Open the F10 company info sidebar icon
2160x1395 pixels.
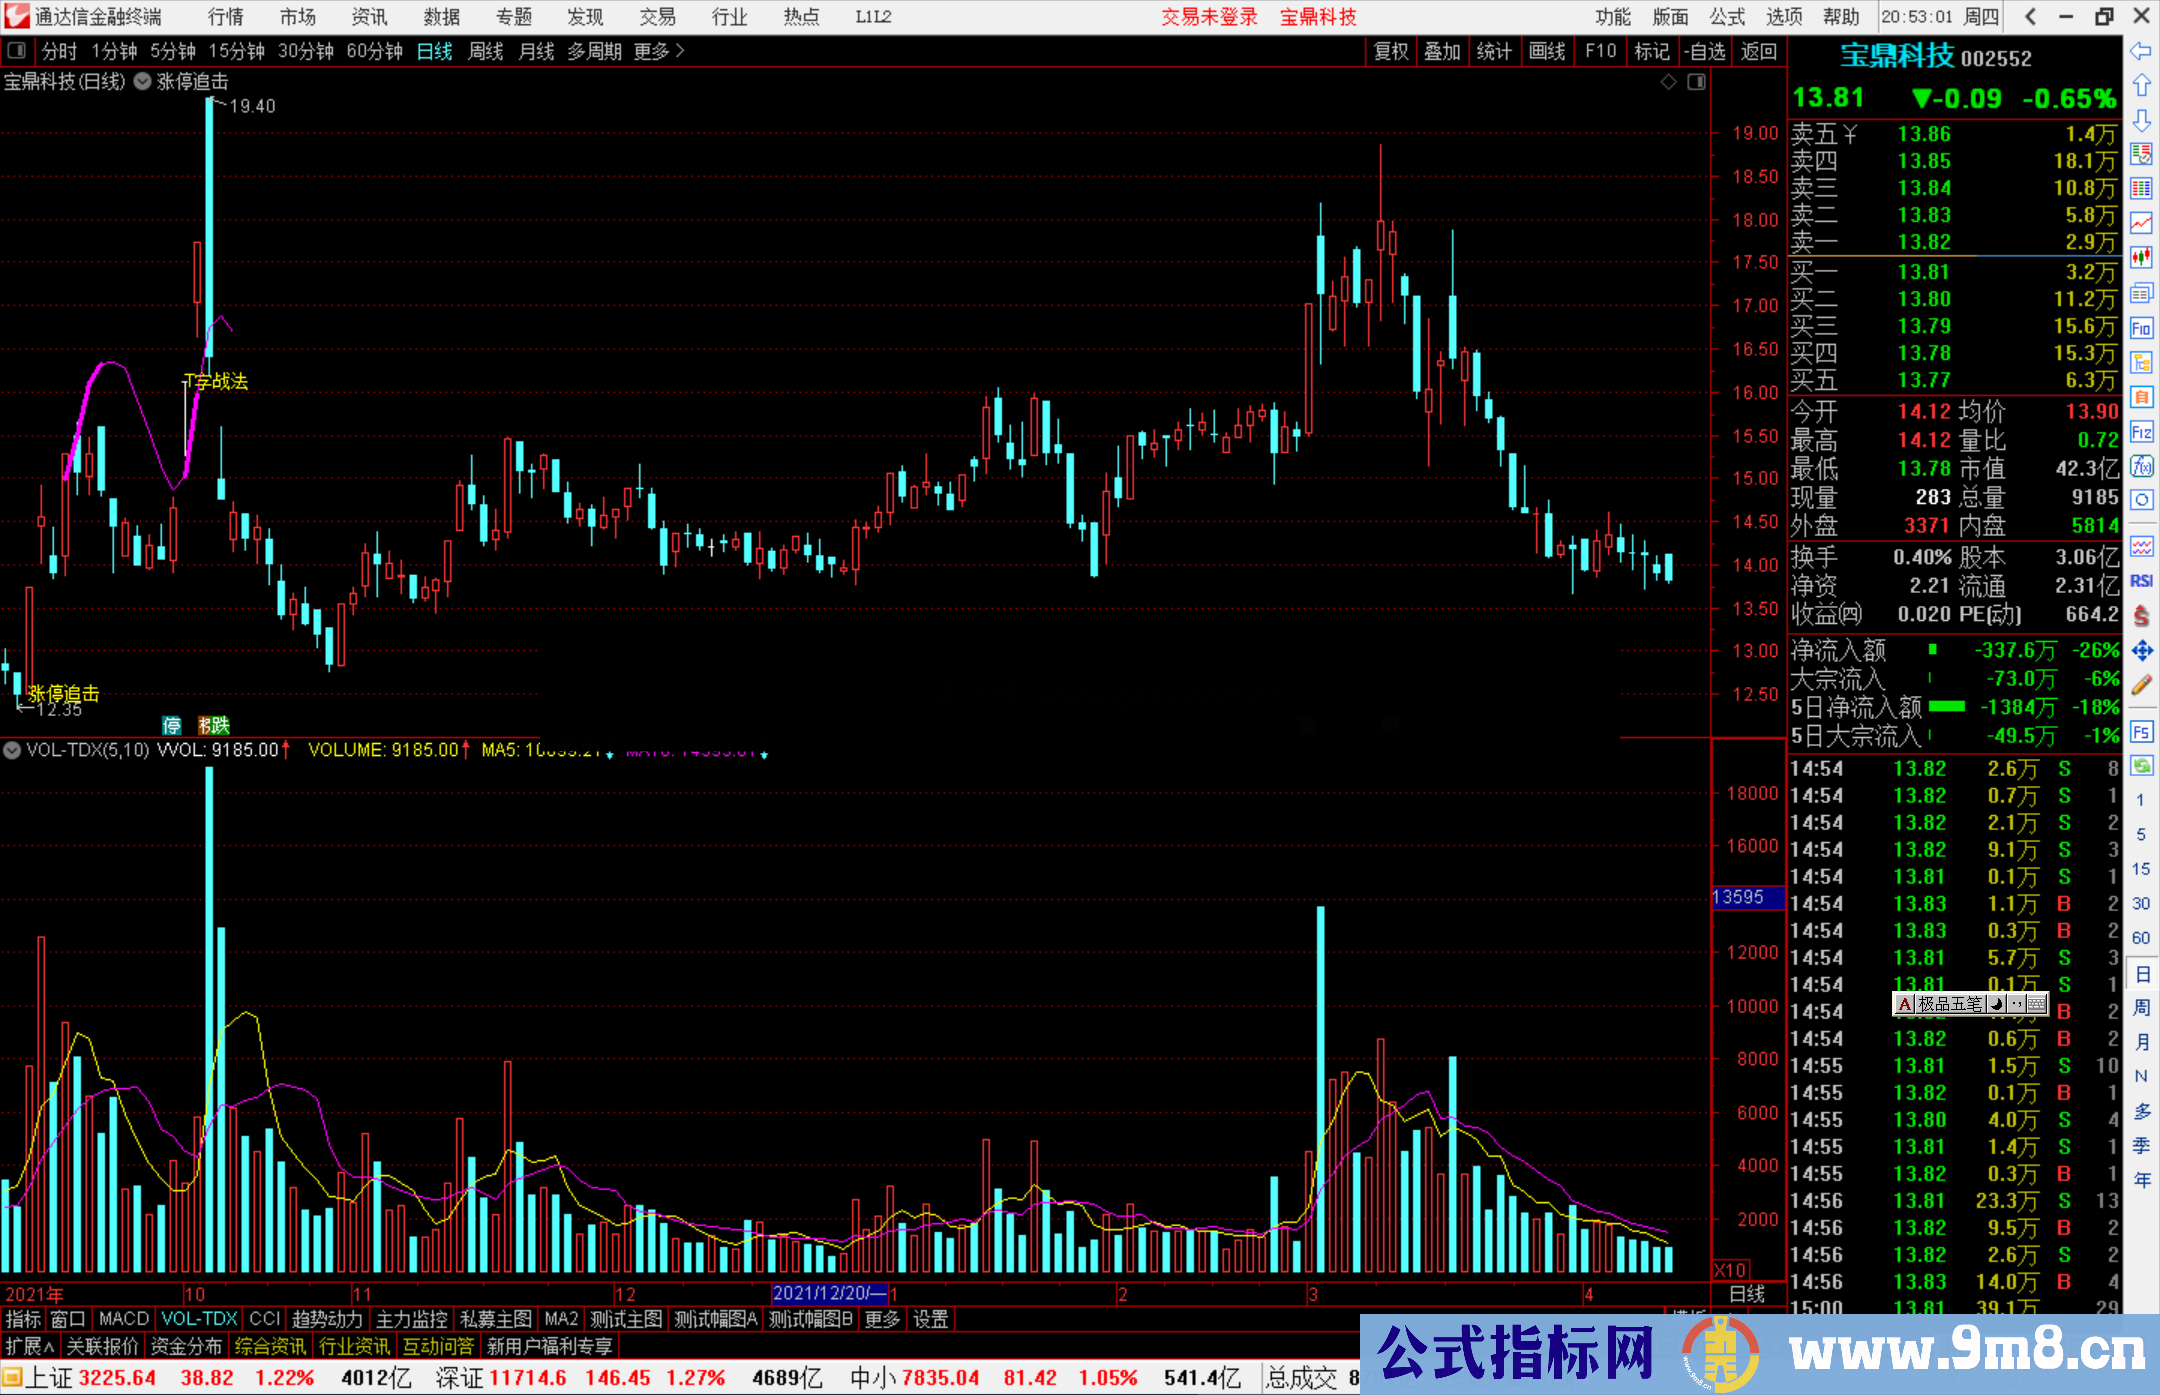2141,328
